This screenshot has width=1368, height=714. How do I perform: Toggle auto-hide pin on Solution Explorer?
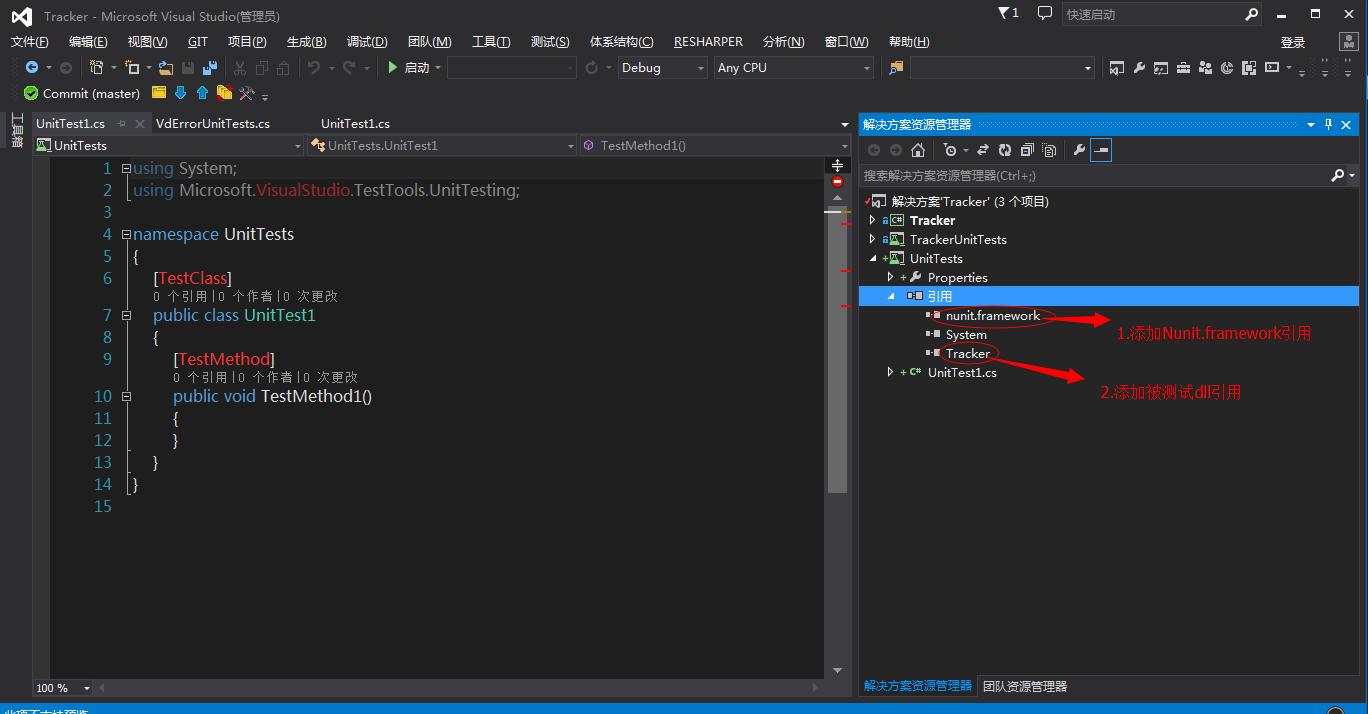(x=1328, y=124)
